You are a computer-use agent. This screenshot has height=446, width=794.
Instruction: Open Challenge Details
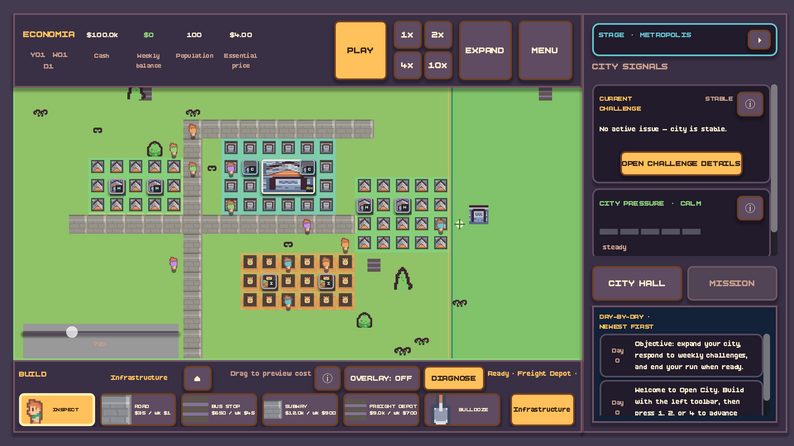tap(681, 164)
